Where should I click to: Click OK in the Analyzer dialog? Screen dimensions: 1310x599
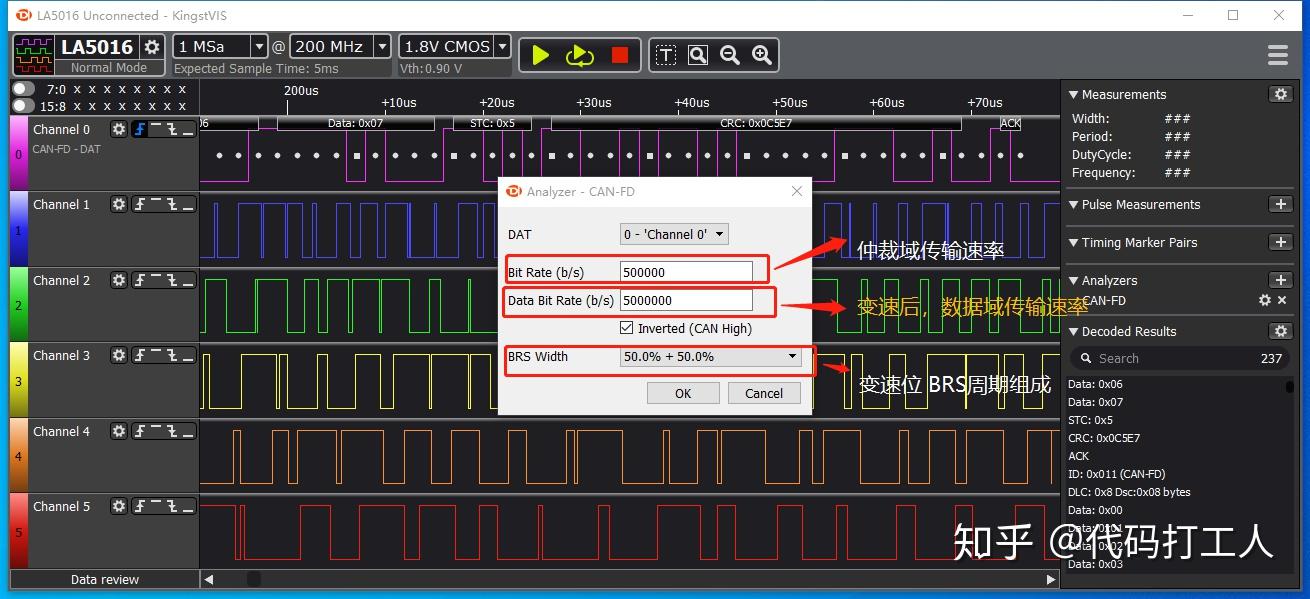(x=683, y=393)
